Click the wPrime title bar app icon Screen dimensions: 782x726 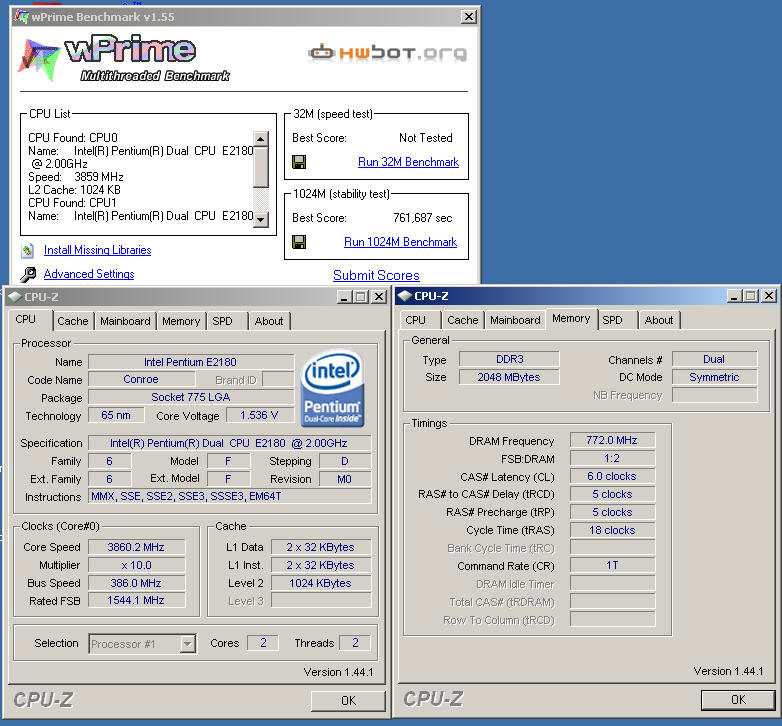21,16
